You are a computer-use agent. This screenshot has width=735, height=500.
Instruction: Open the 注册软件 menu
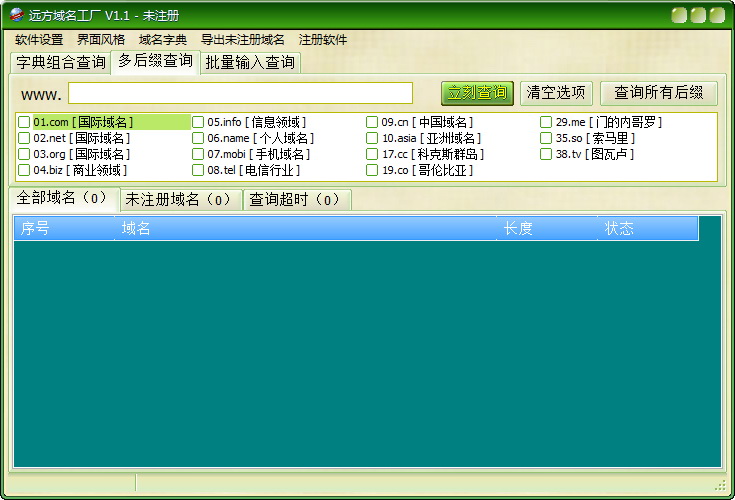coord(322,40)
